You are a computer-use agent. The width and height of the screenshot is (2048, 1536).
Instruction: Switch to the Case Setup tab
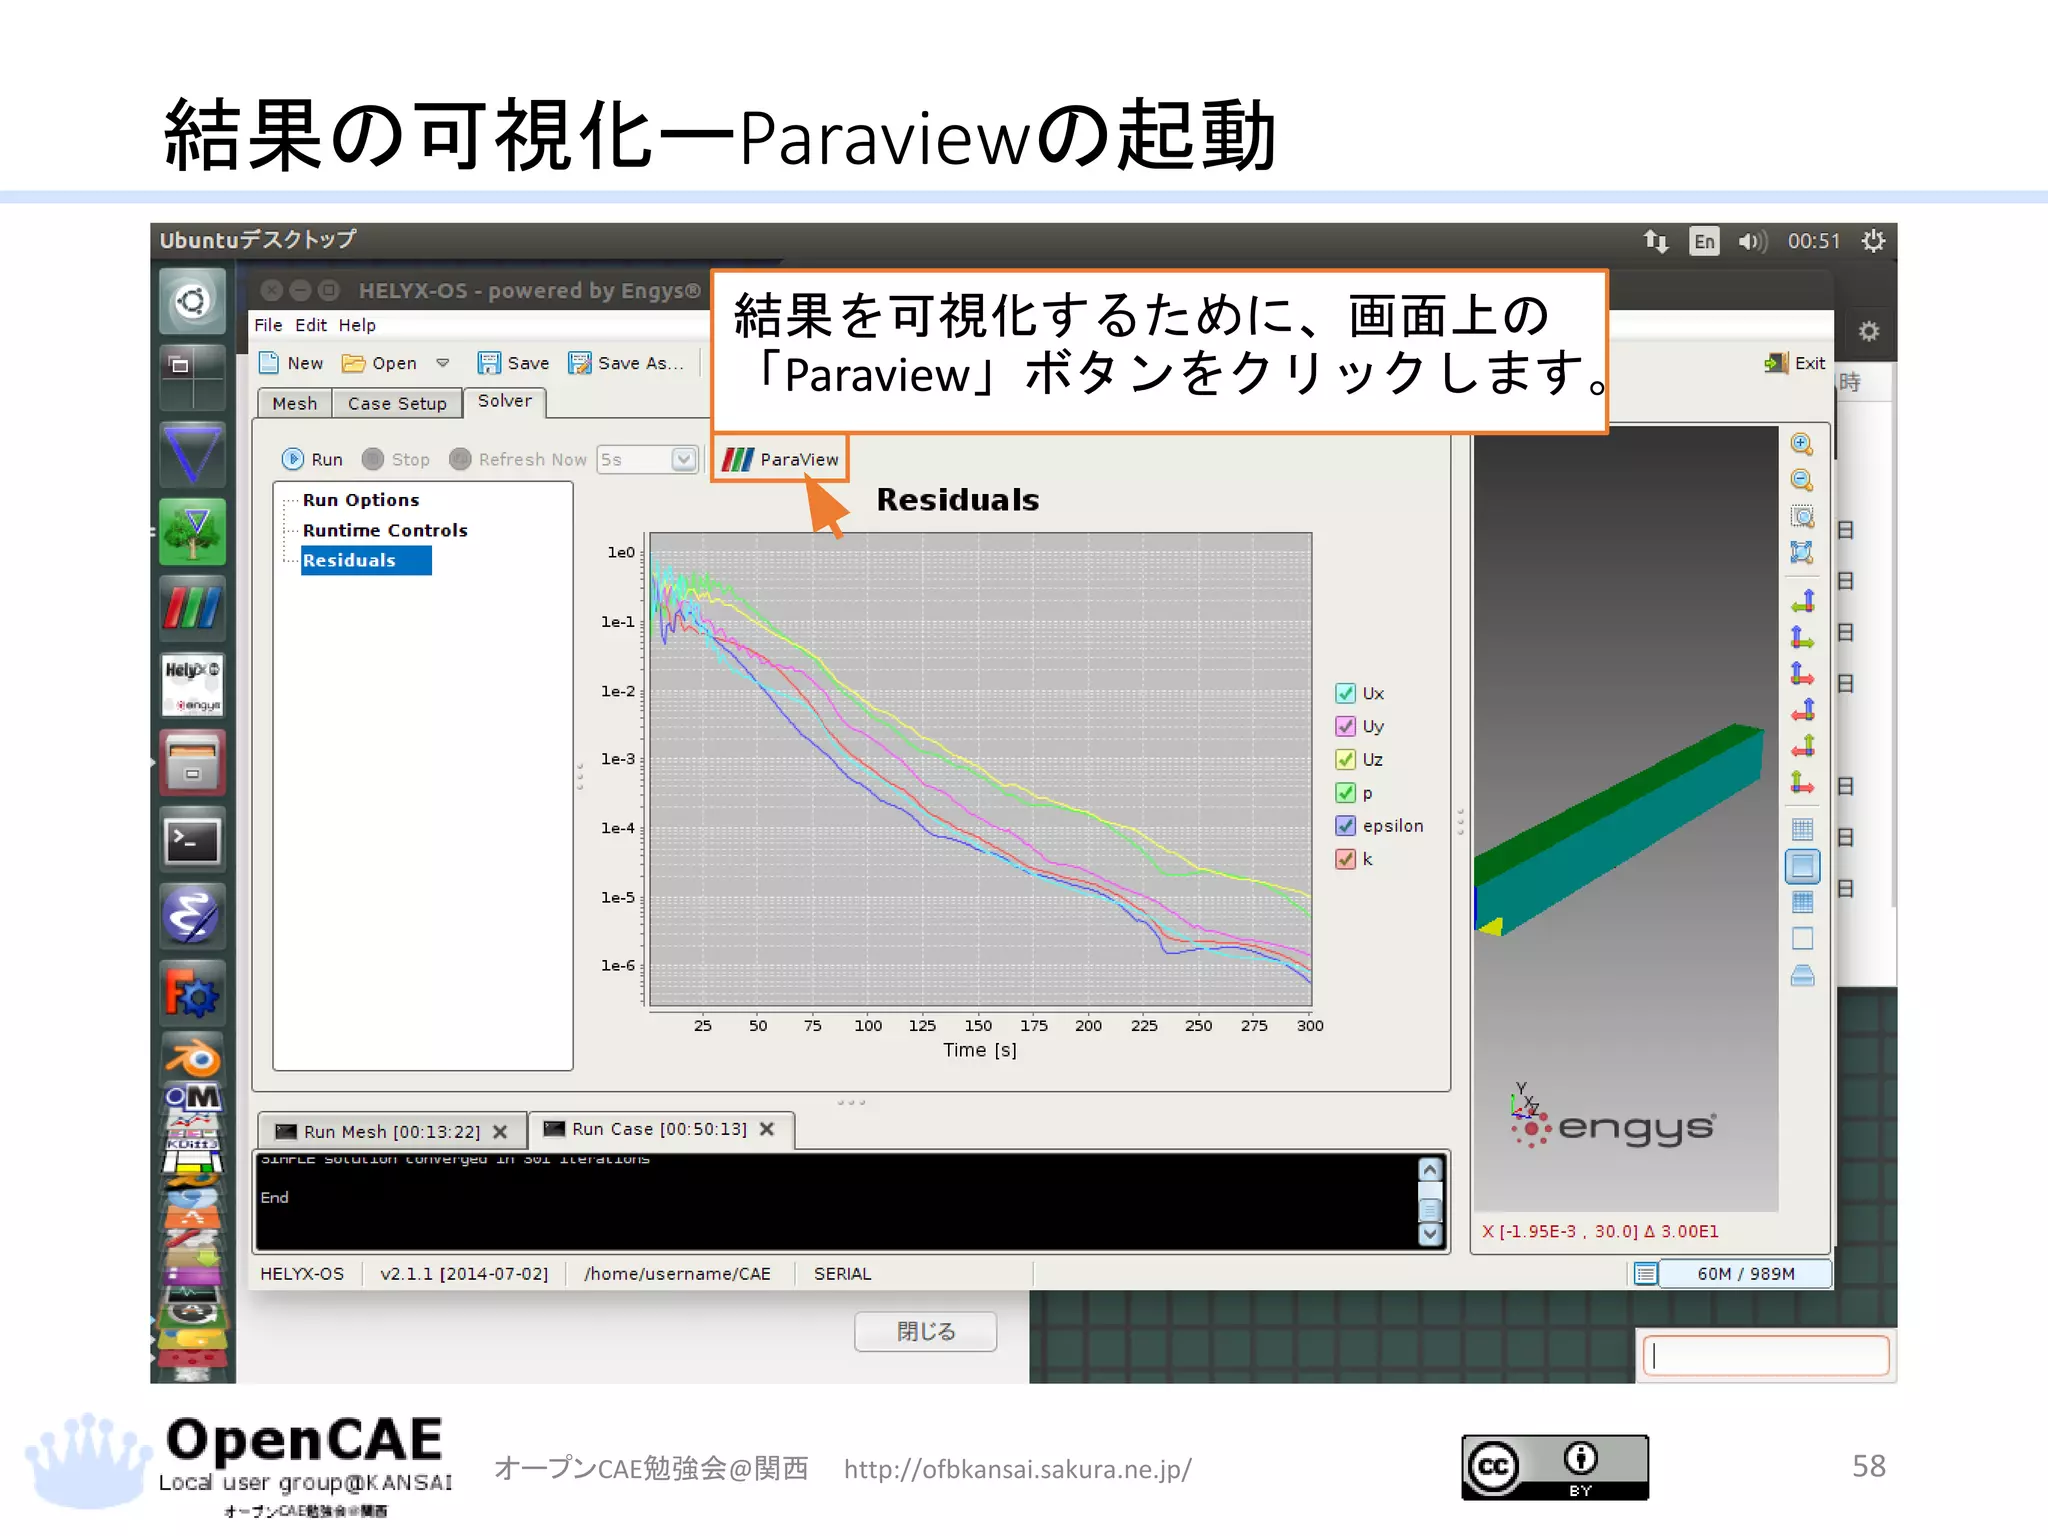[x=397, y=403]
